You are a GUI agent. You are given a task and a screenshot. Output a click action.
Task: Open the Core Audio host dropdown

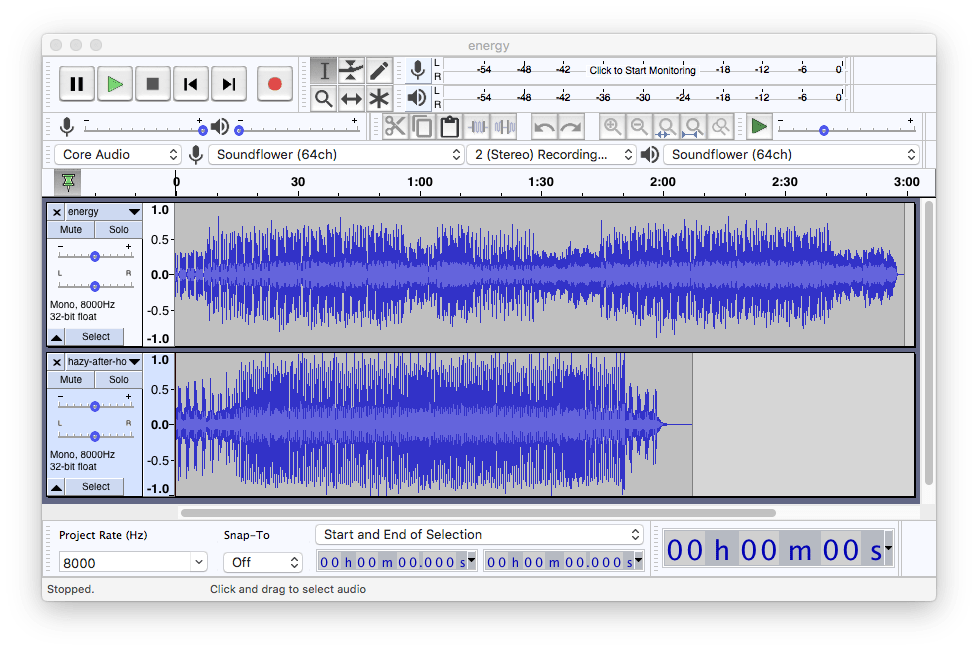[118, 155]
